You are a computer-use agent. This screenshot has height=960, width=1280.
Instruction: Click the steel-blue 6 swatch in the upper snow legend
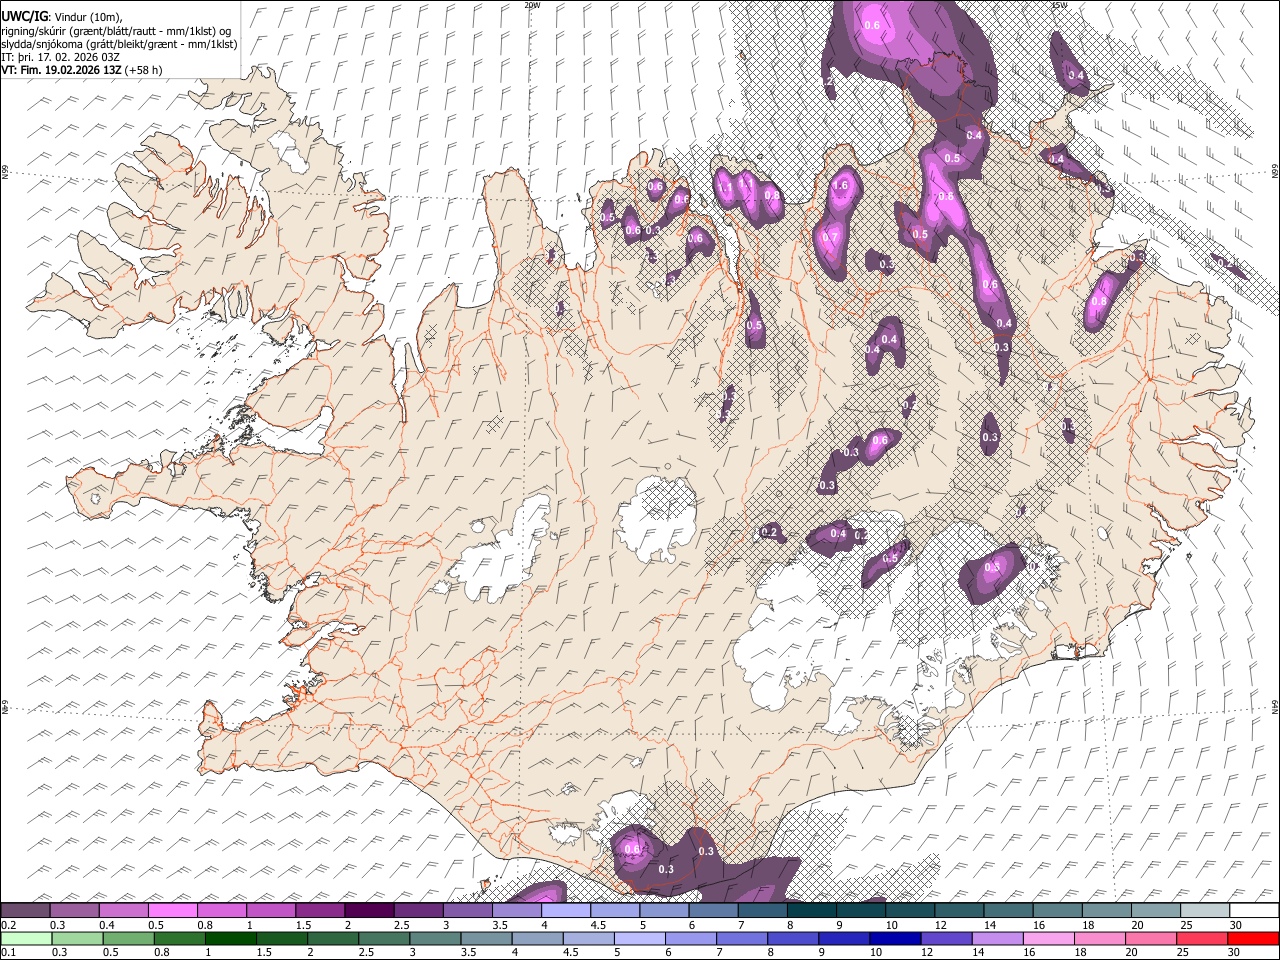[713, 910]
